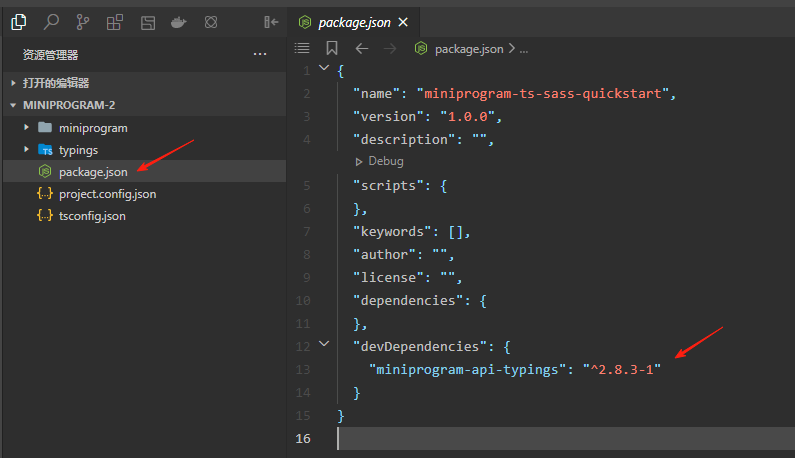Open the explorer panel more actions ellipsis
Screen dimensions: 795x458
click(x=260, y=54)
